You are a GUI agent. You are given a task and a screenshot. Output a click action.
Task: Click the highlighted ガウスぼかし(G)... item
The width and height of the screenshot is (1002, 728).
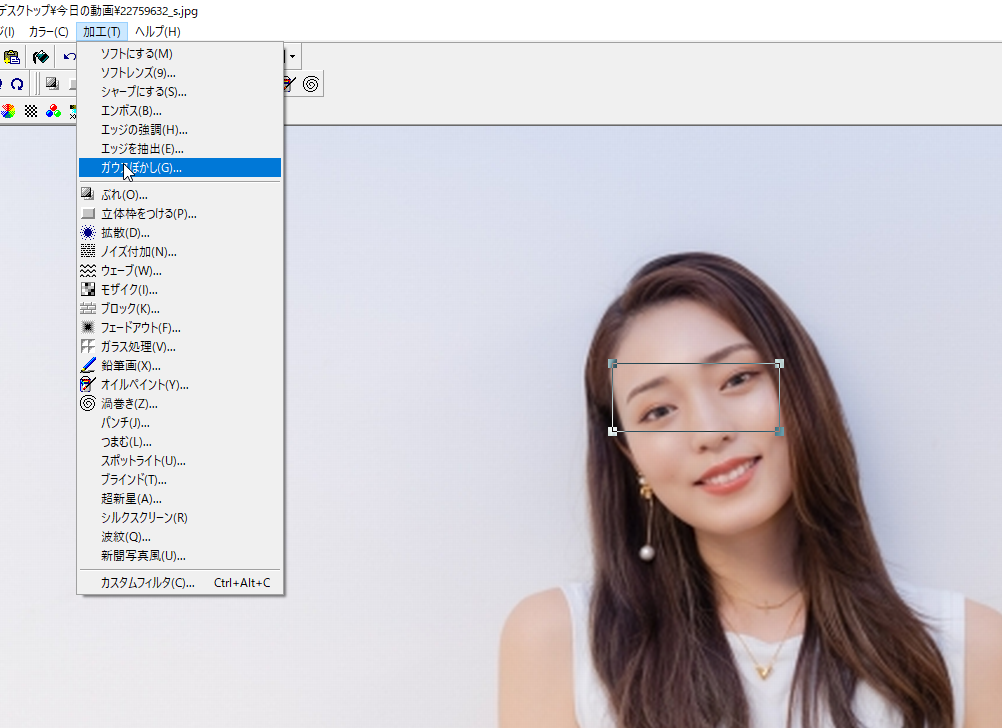tap(180, 167)
